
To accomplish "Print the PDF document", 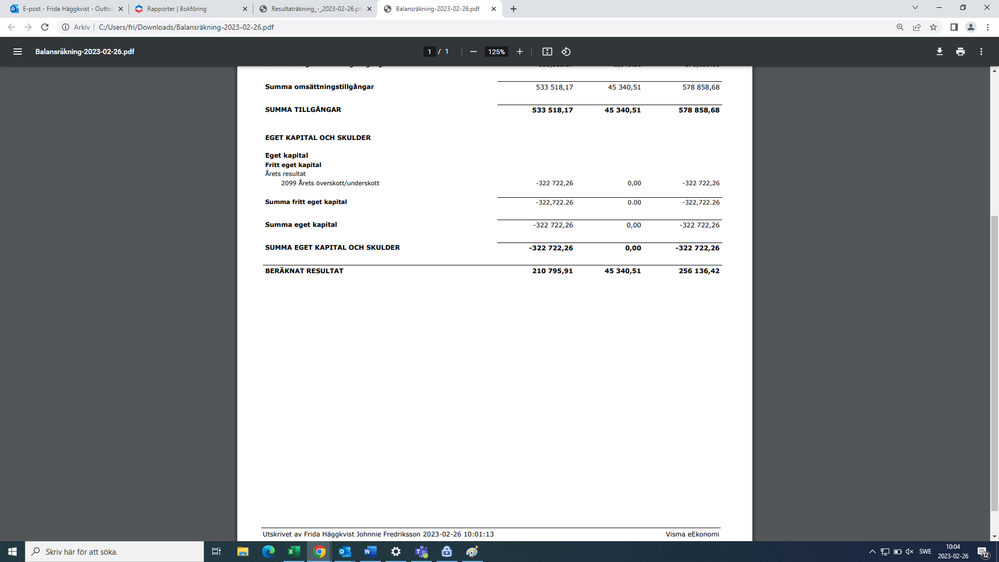I will click(x=960, y=51).
